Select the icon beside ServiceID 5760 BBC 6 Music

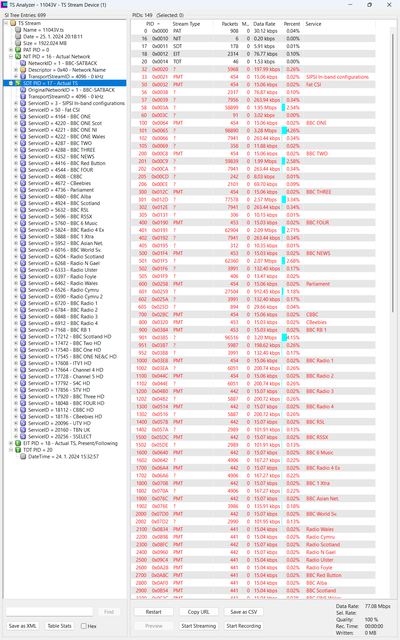click(x=23, y=223)
